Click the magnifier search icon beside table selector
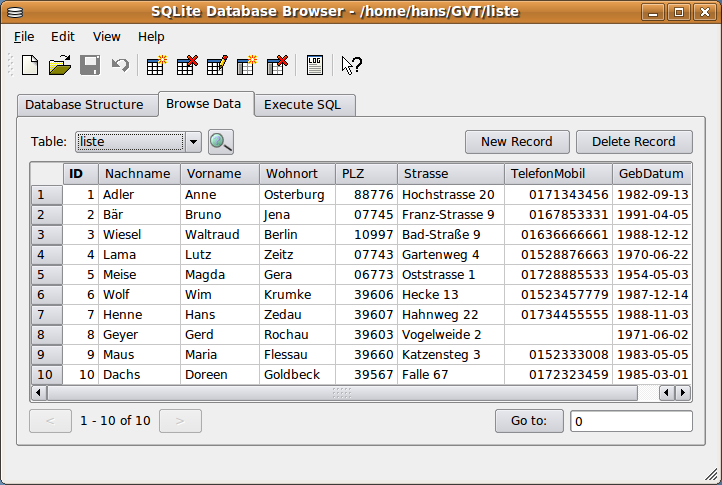The width and height of the screenshot is (722, 485). click(x=220, y=142)
